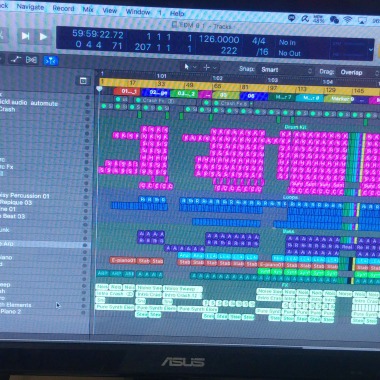Click the global tracks button icon
Screen dimensions: 380x380
point(83,81)
